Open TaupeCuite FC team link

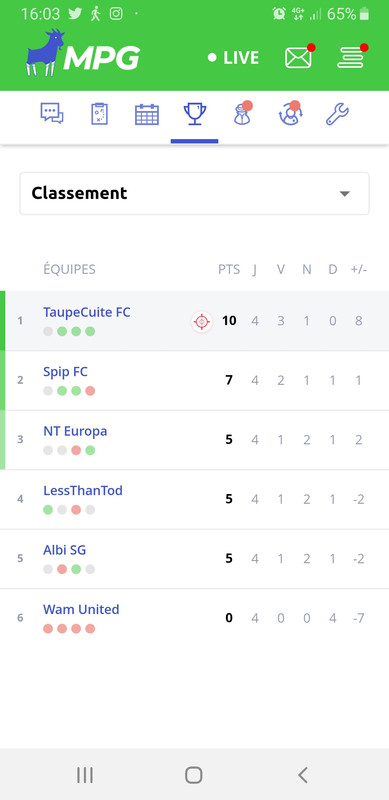tap(87, 312)
